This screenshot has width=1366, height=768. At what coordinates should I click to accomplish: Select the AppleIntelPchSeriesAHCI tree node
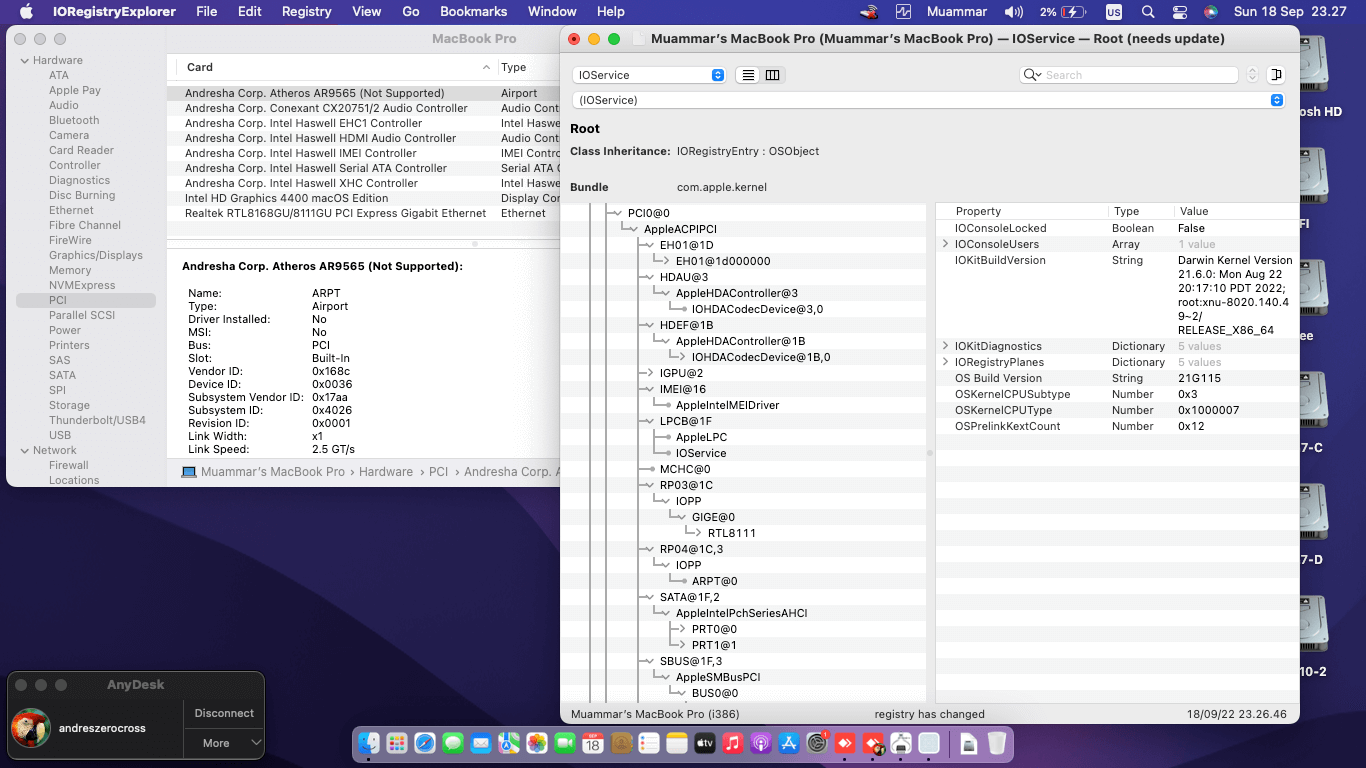tap(741, 613)
